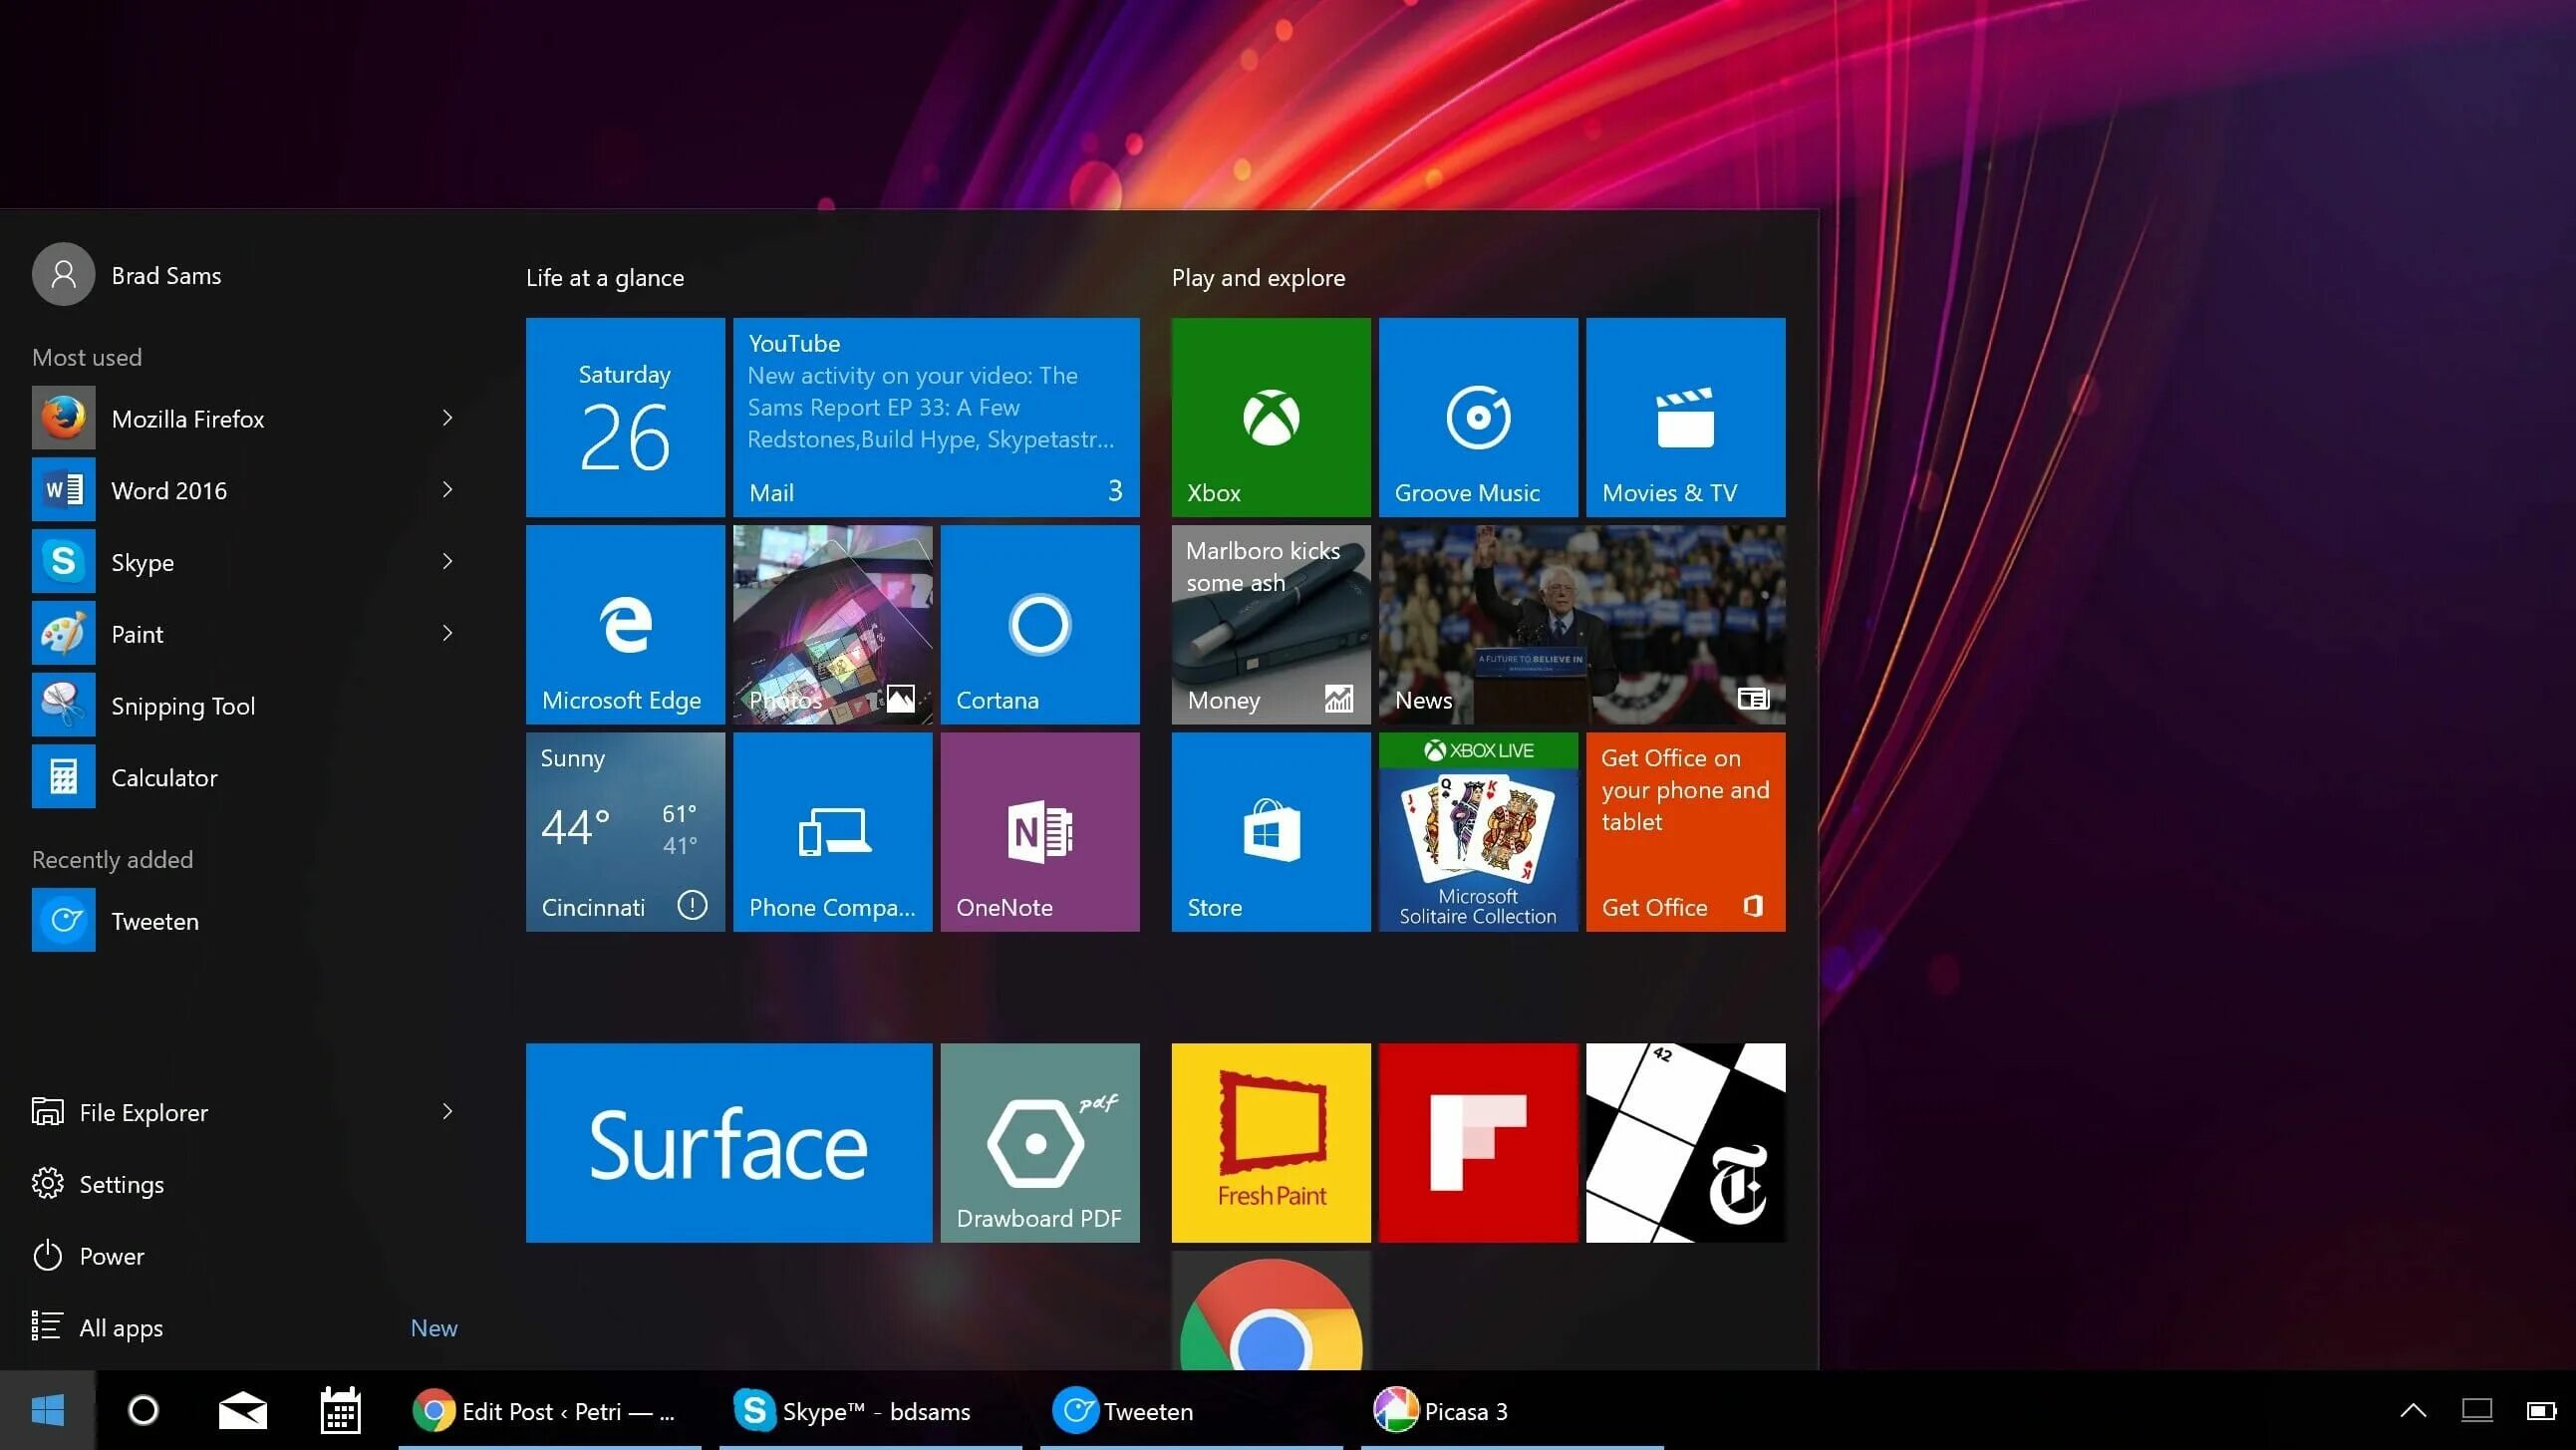Viewport: 2576px width, 1450px height.
Task: Launch Groove Music tile
Action: pyautogui.click(x=1477, y=417)
